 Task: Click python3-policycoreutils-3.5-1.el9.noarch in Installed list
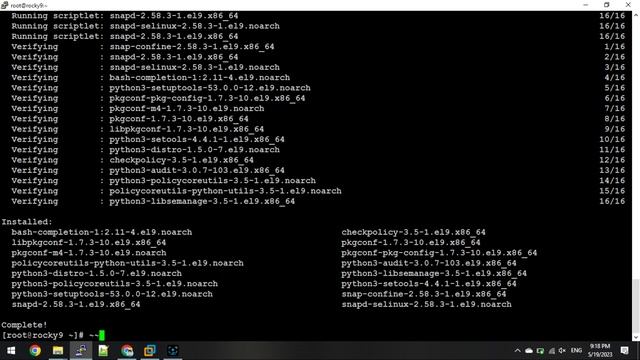point(115,284)
